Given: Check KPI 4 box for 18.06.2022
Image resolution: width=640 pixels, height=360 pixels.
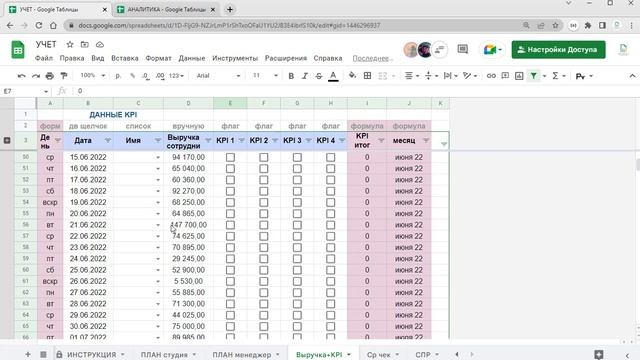Looking at the screenshot, I should tap(331, 191).
